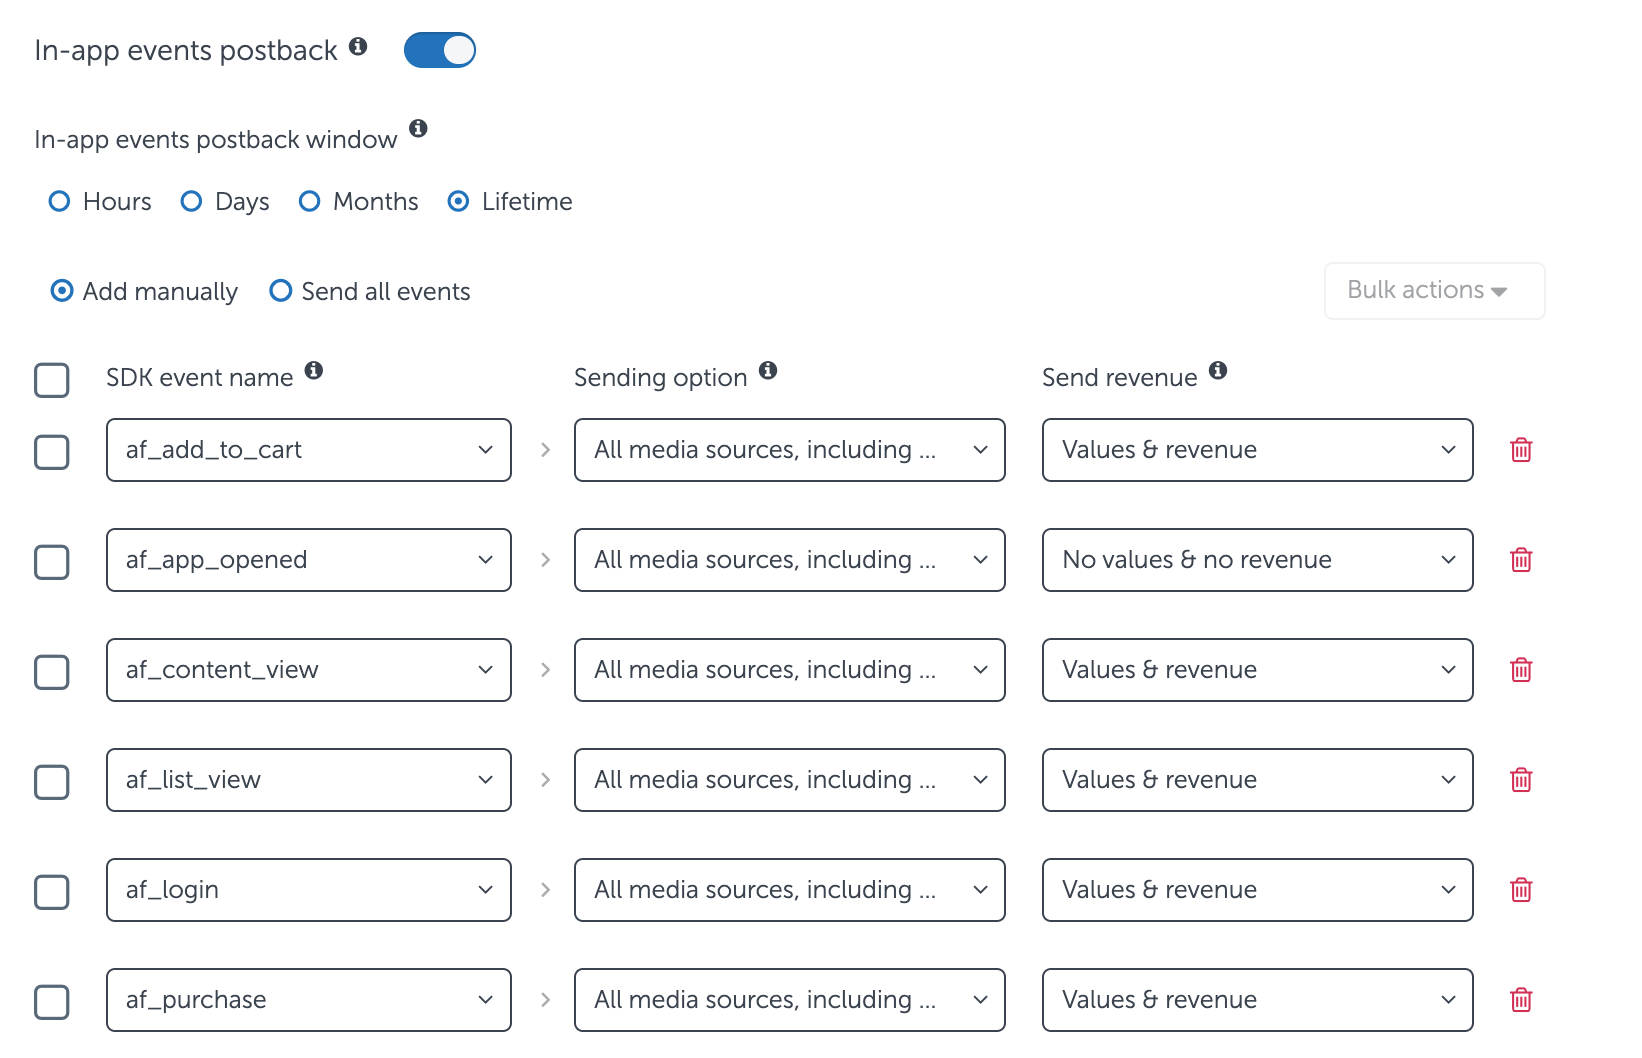The width and height of the screenshot is (1642, 1058).
Task: Click the Send revenue column header
Action: point(1120,378)
